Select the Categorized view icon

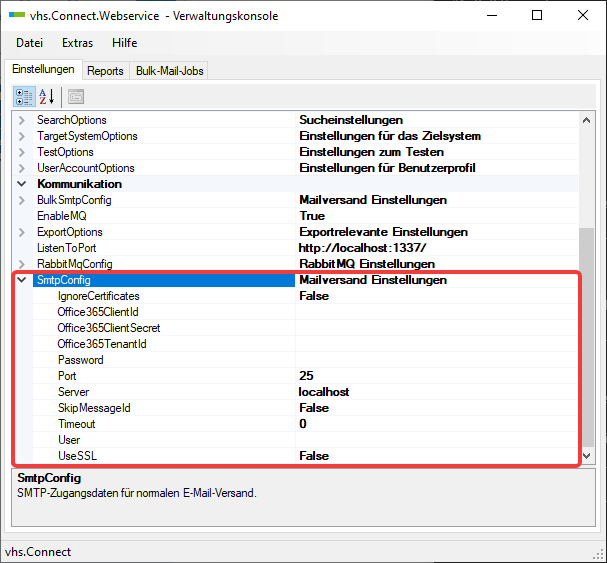point(24,97)
